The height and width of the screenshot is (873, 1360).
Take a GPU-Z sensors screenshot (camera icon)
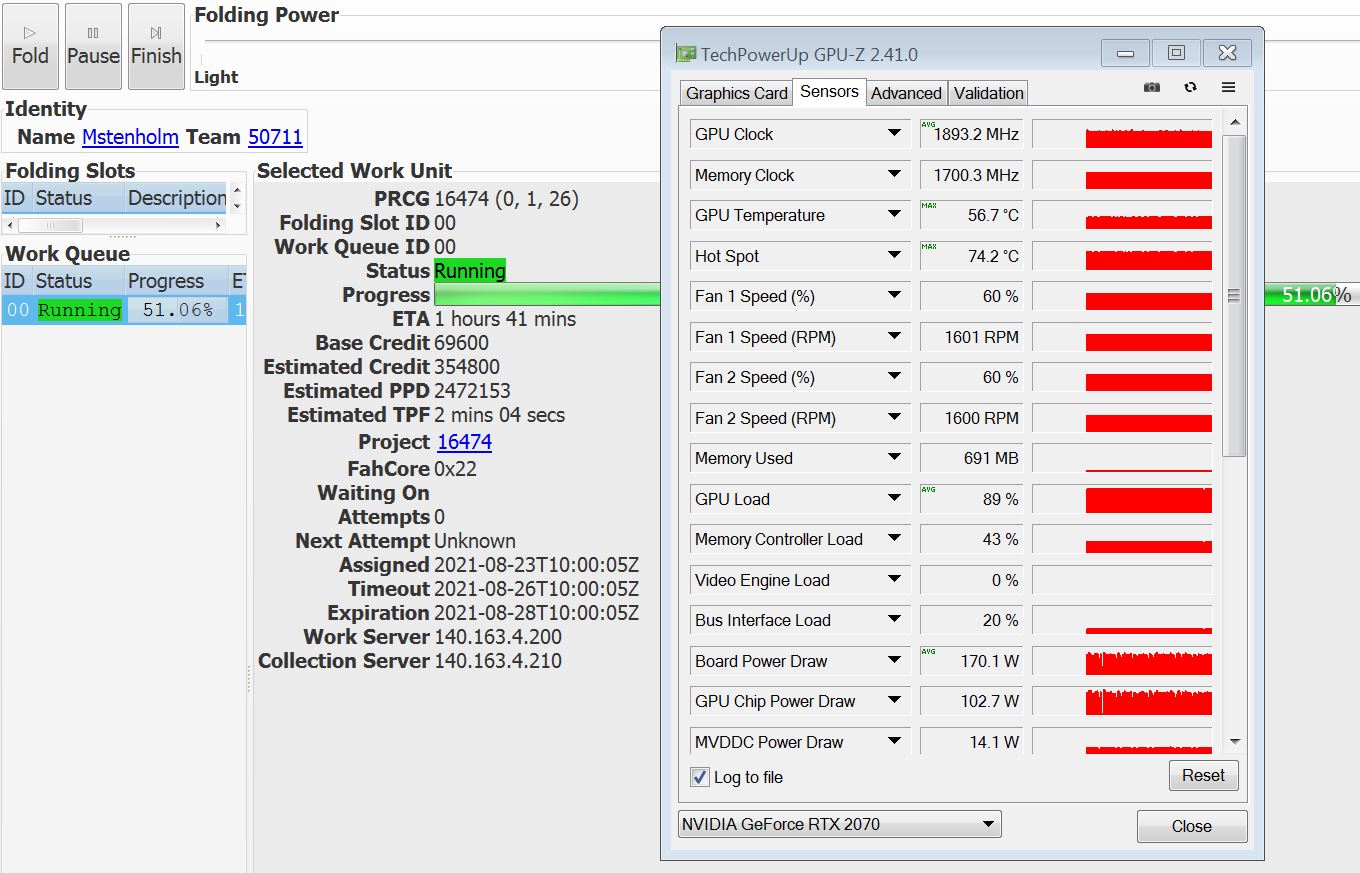[1152, 88]
